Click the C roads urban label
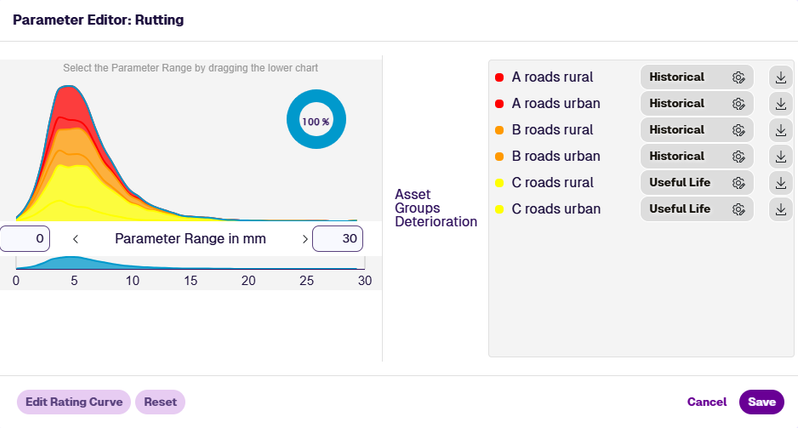This screenshot has height=428, width=798. point(556,209)
